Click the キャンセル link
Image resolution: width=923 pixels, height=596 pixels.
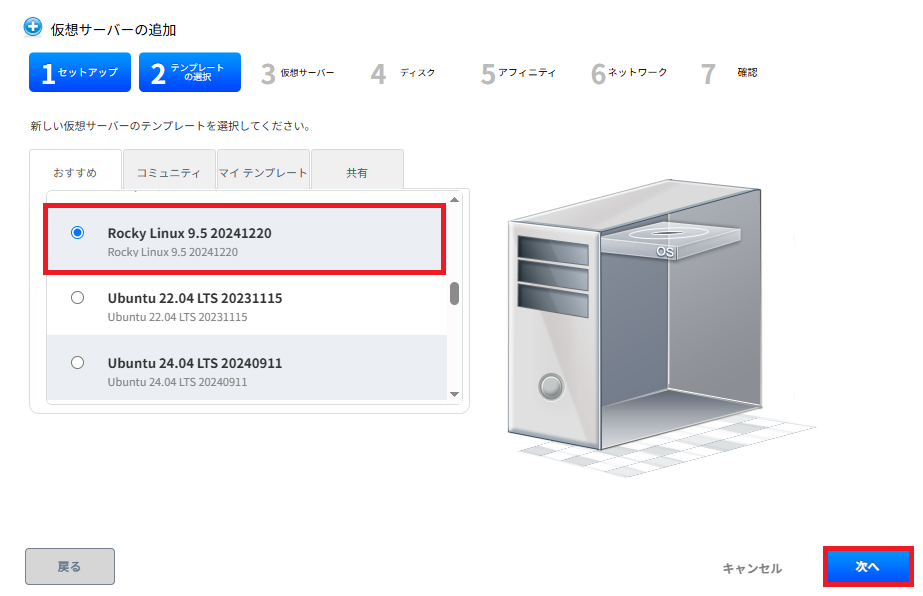point(752,568)
